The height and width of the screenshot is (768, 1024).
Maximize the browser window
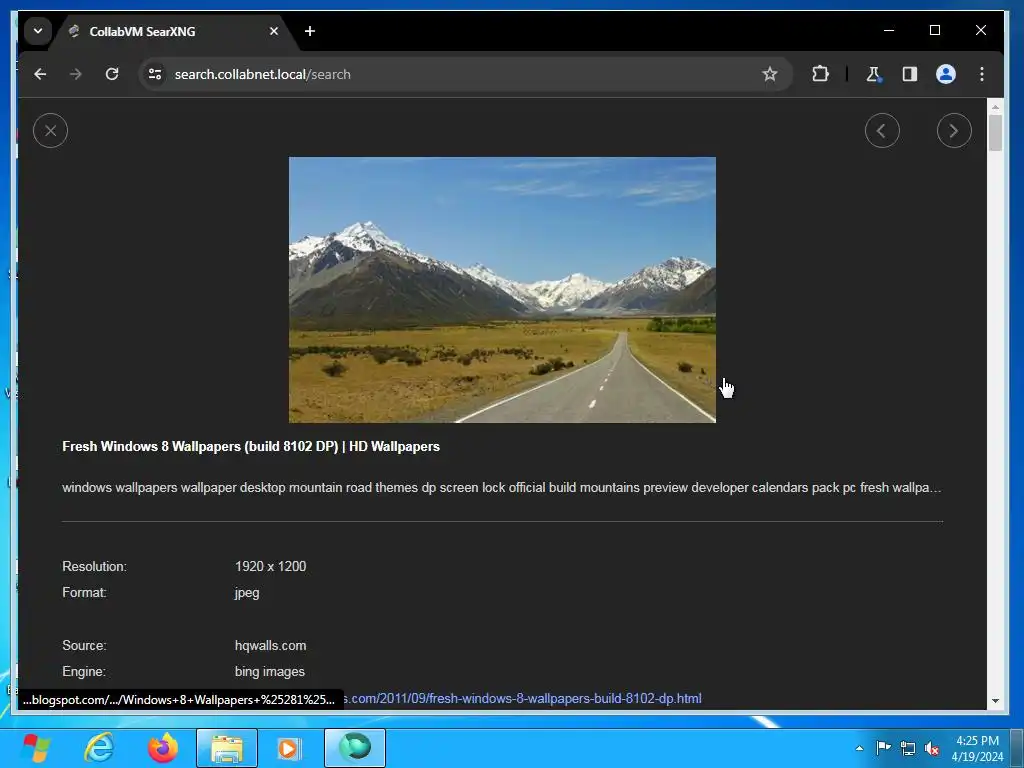click(x=935, y=30)
